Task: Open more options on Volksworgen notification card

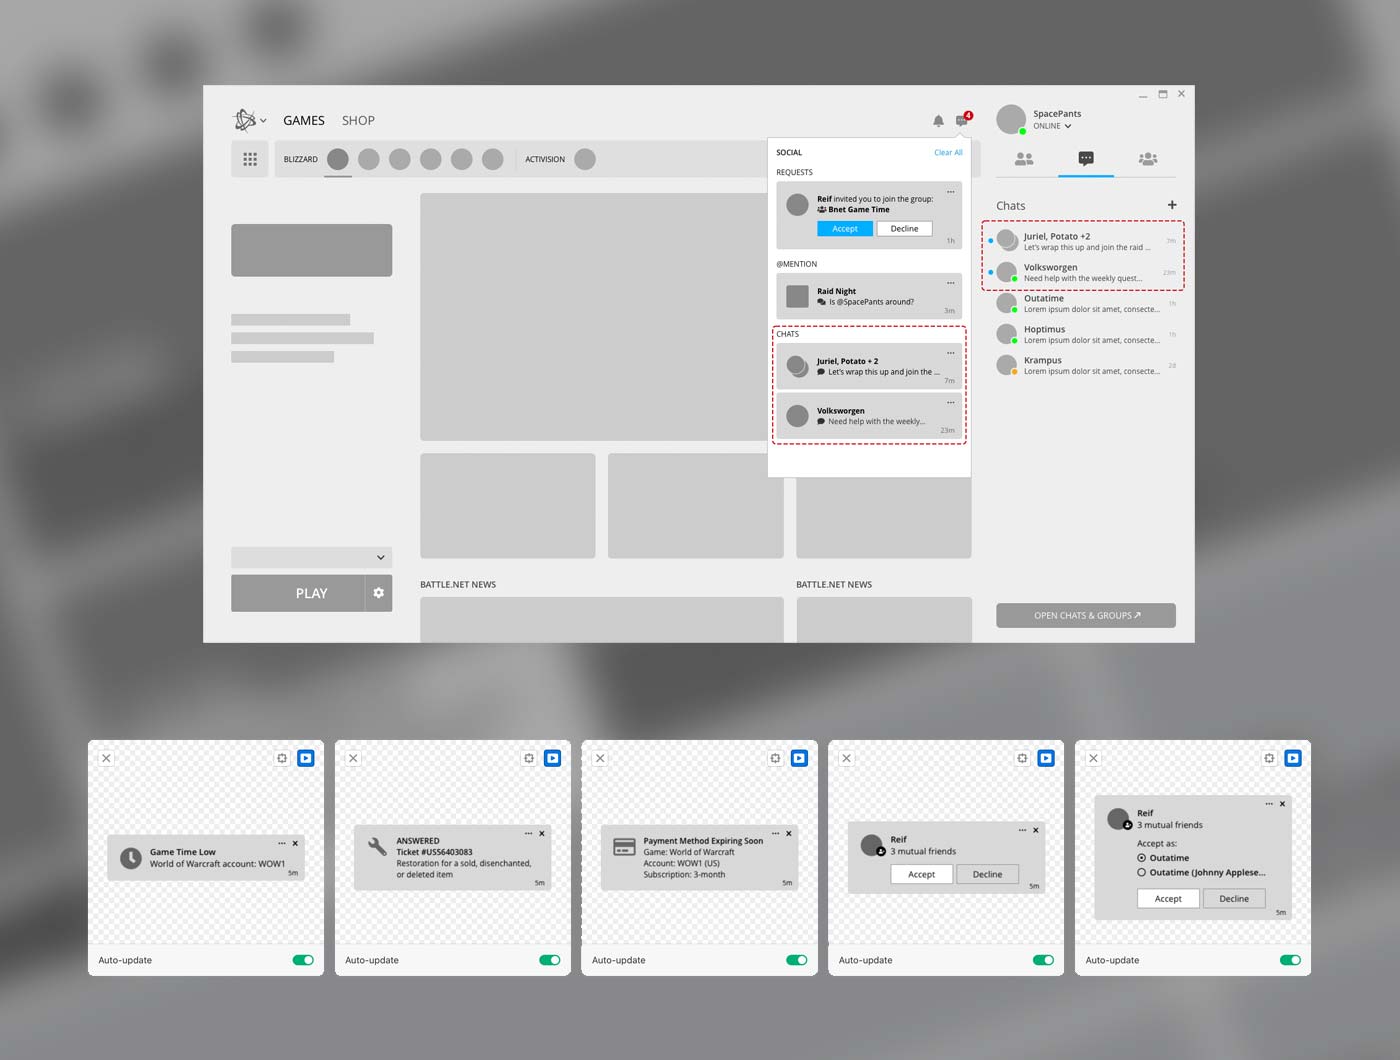Action: (951, 403)
